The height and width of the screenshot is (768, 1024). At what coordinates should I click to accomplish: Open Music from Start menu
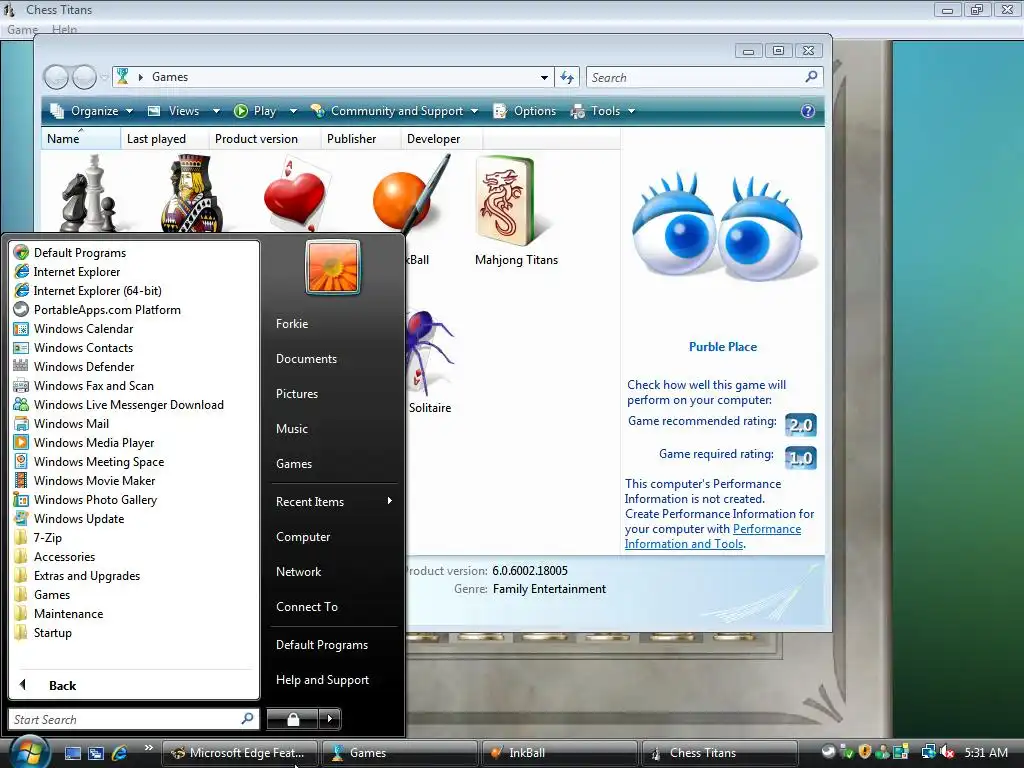tap(291, 428)
